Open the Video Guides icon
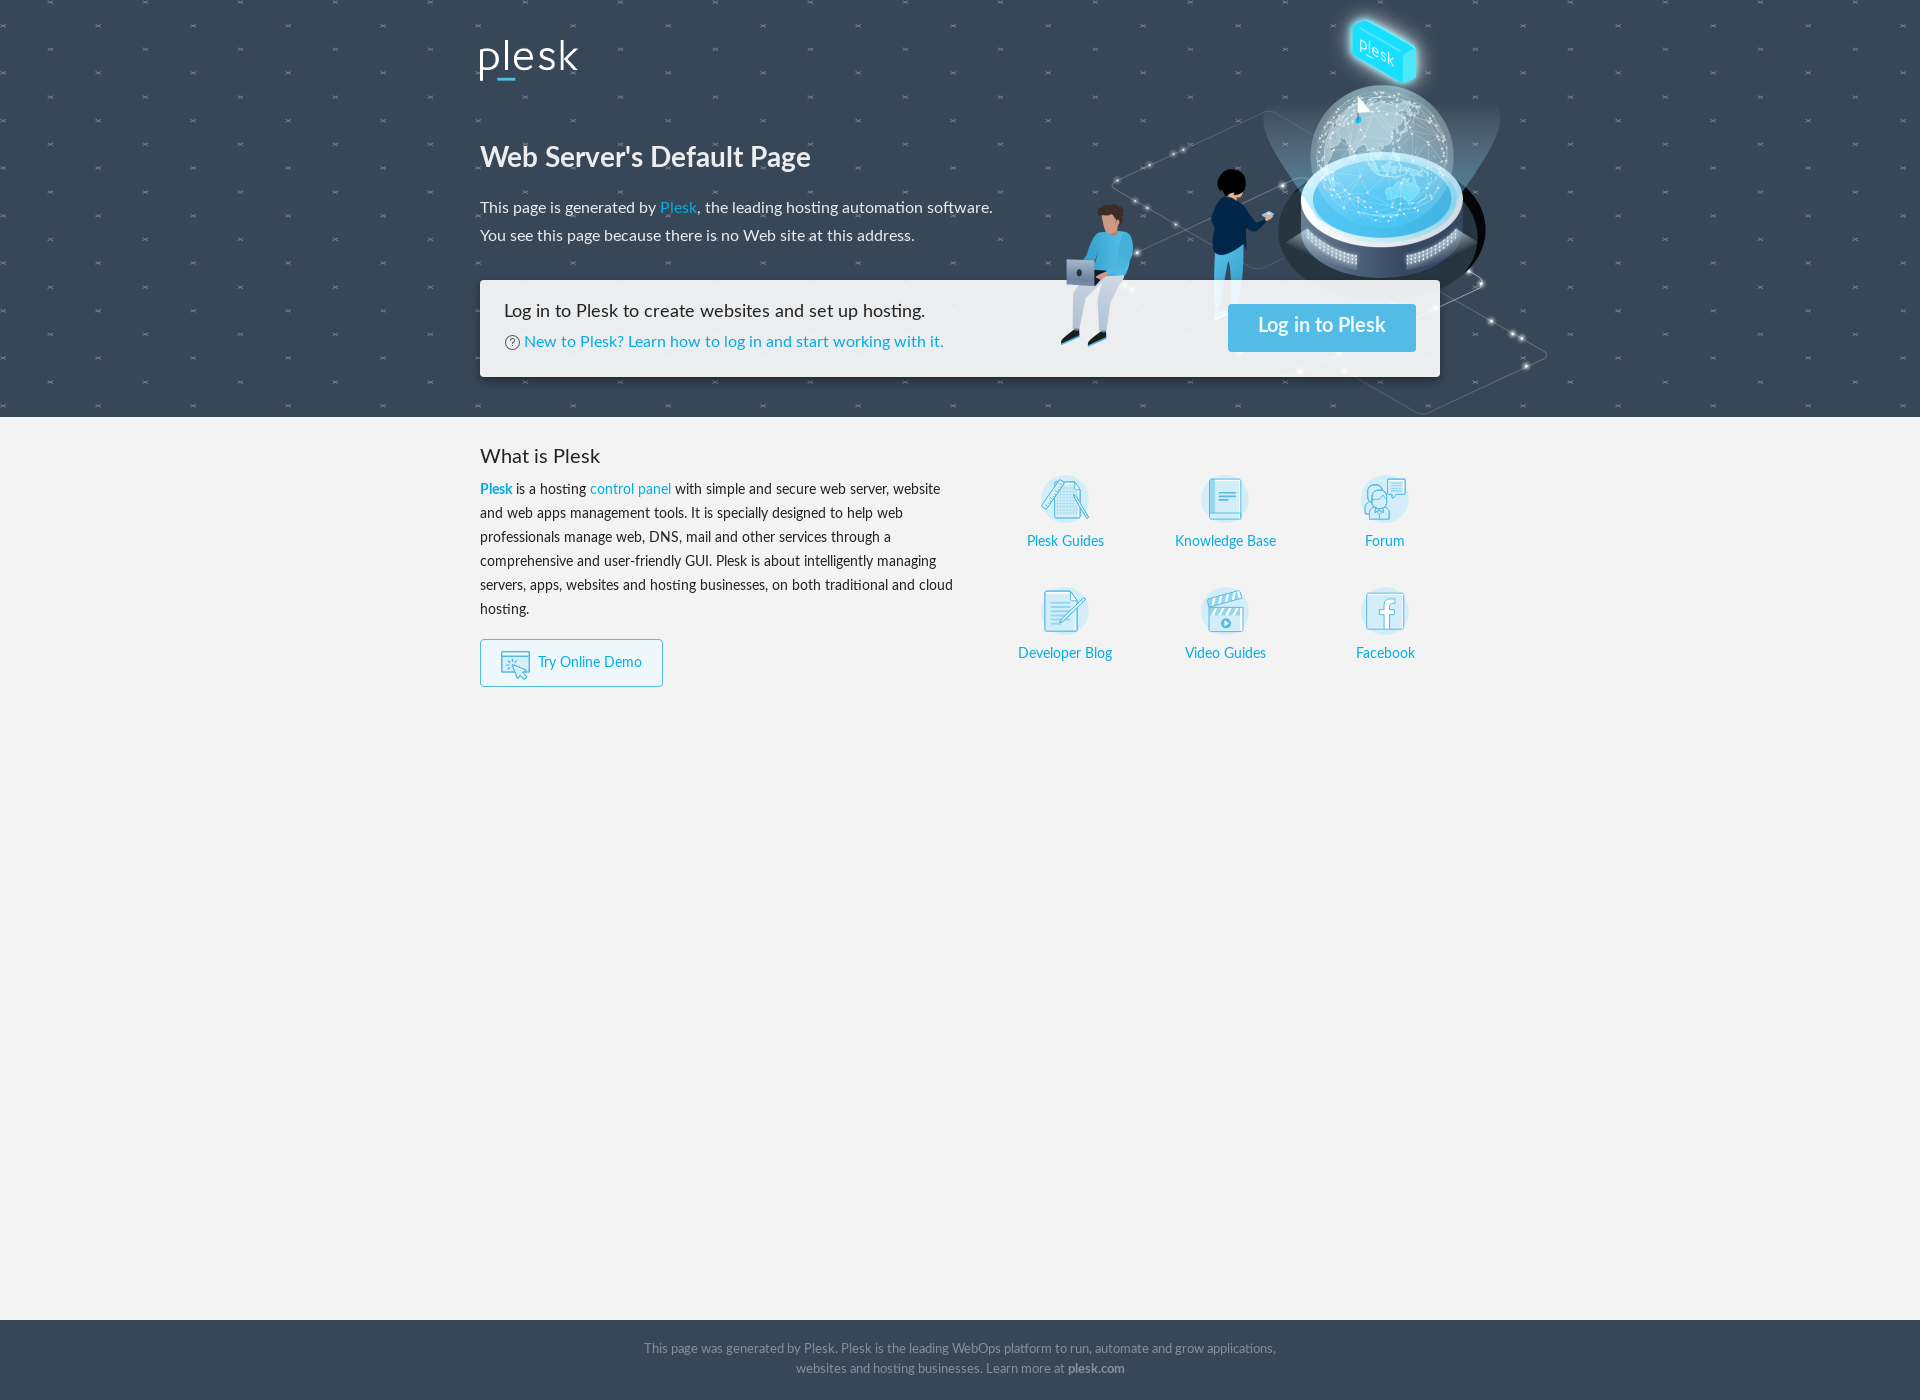This screenshot has width=1920, height=1400. pos(1224,610)
